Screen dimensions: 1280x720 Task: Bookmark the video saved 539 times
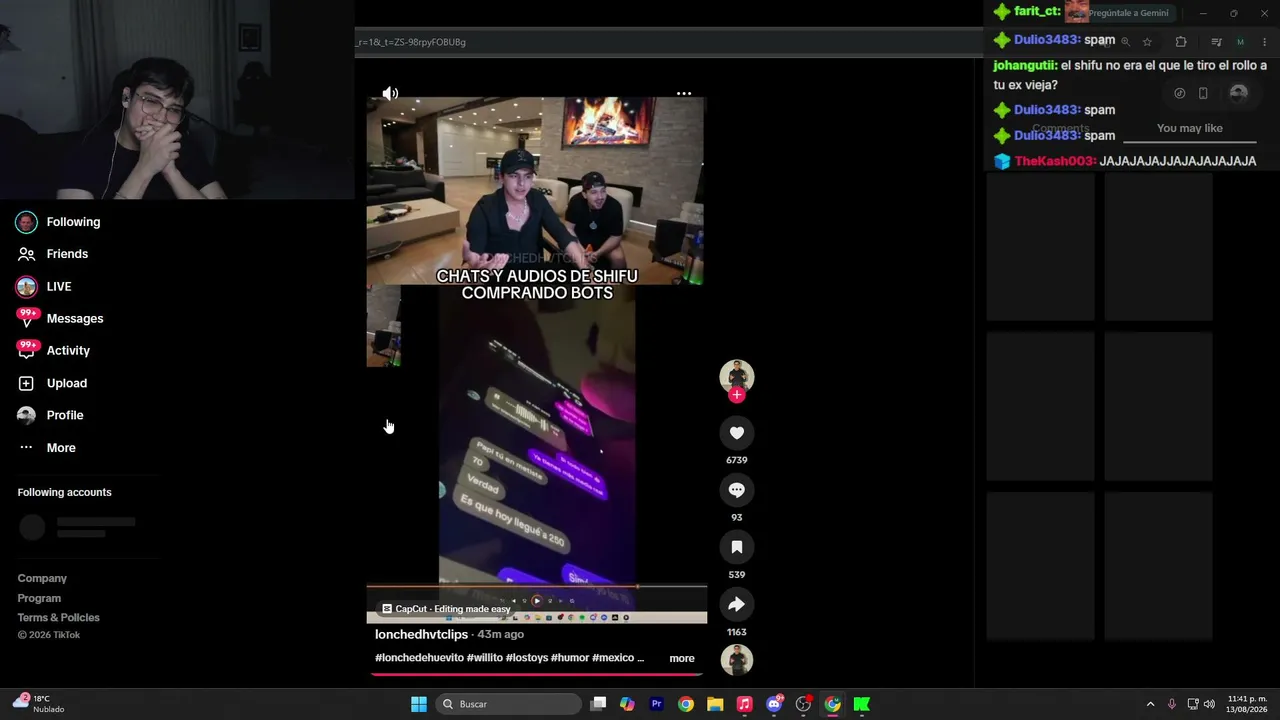click(x=737, y=547)
